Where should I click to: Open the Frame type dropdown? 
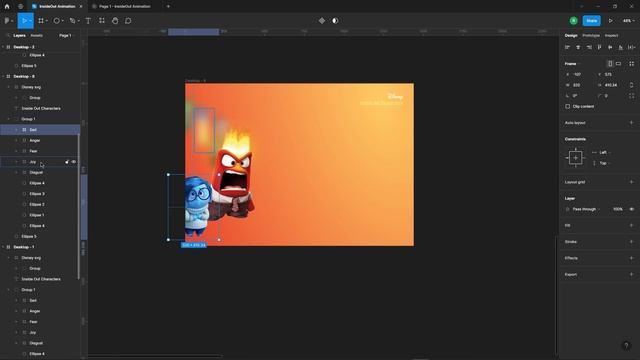pos(572,64)
